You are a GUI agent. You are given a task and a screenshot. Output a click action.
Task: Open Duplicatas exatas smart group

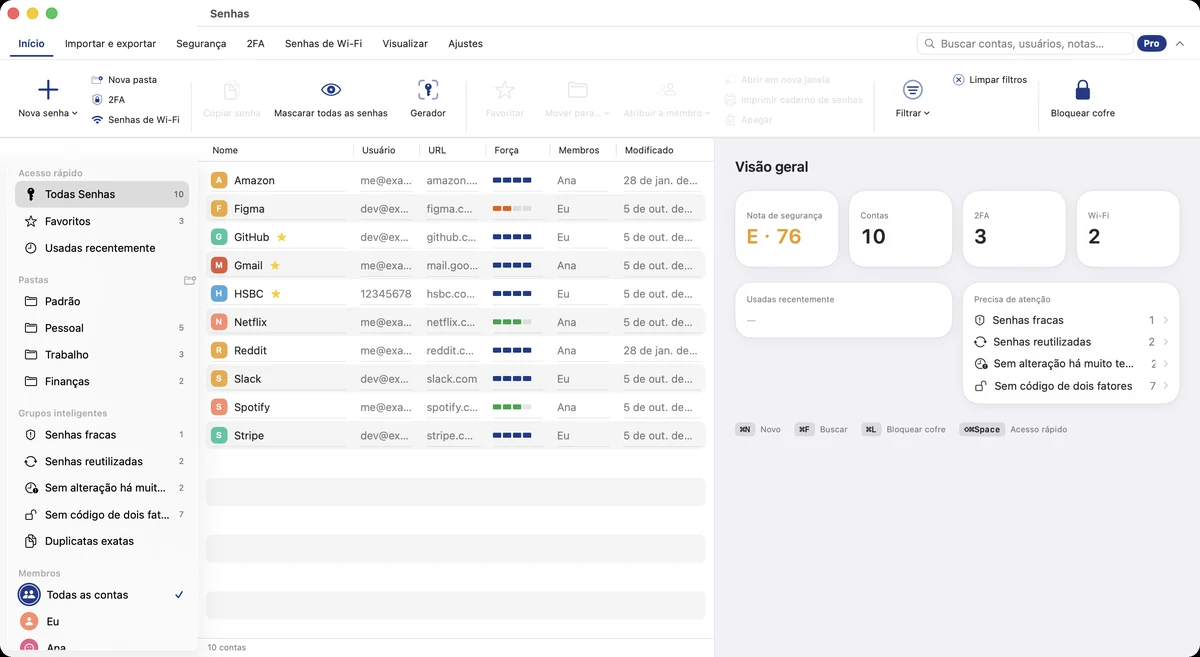(102, 541)
